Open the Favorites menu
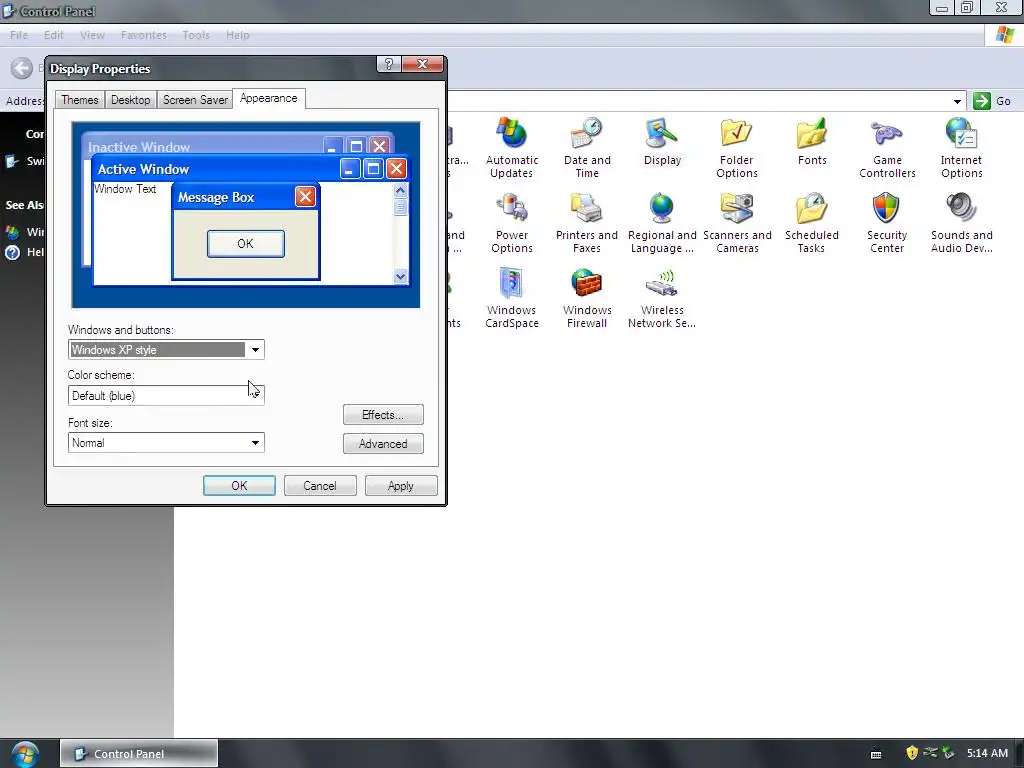This screenshot has height=768, width=1024. pos(144,35)
